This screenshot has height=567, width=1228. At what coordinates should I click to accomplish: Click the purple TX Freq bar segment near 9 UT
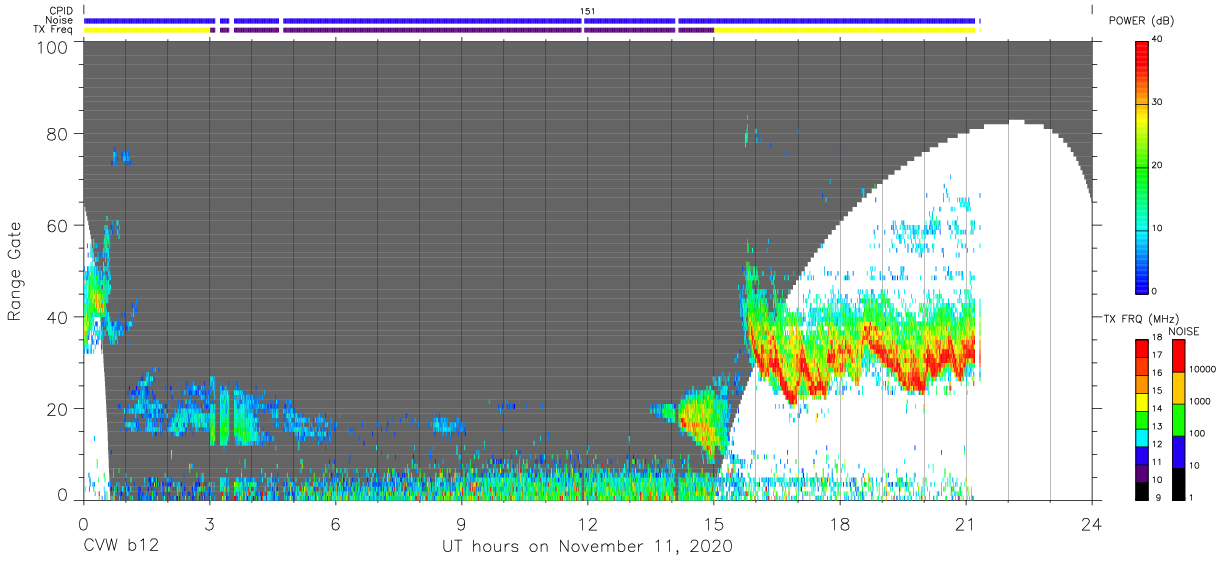tap(432, 30)
